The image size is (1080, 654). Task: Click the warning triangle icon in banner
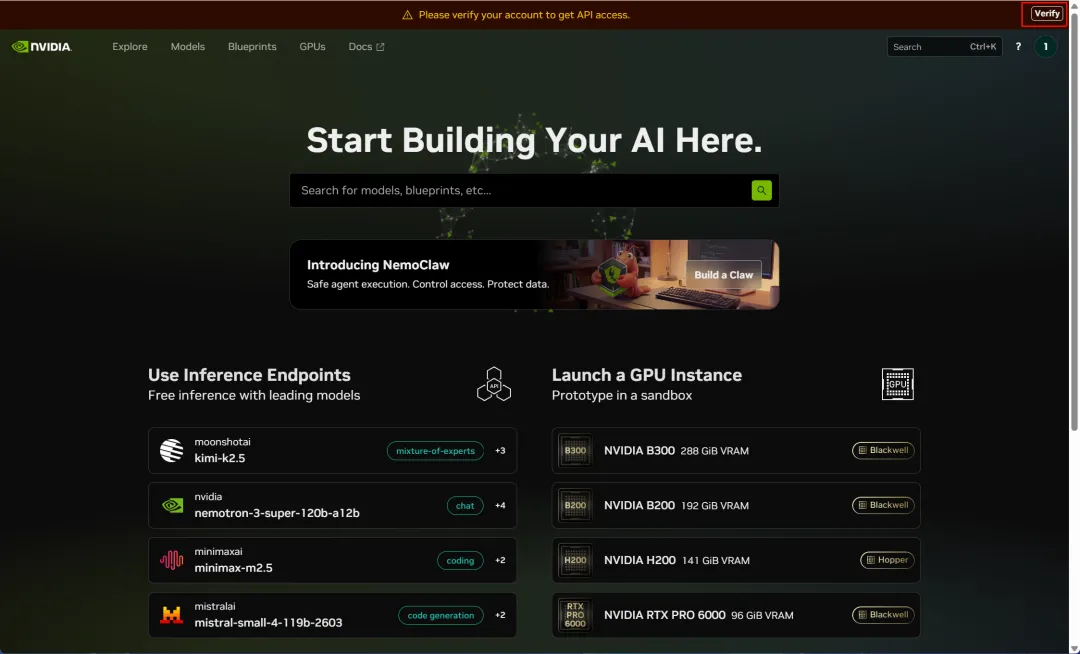[407, 14]
